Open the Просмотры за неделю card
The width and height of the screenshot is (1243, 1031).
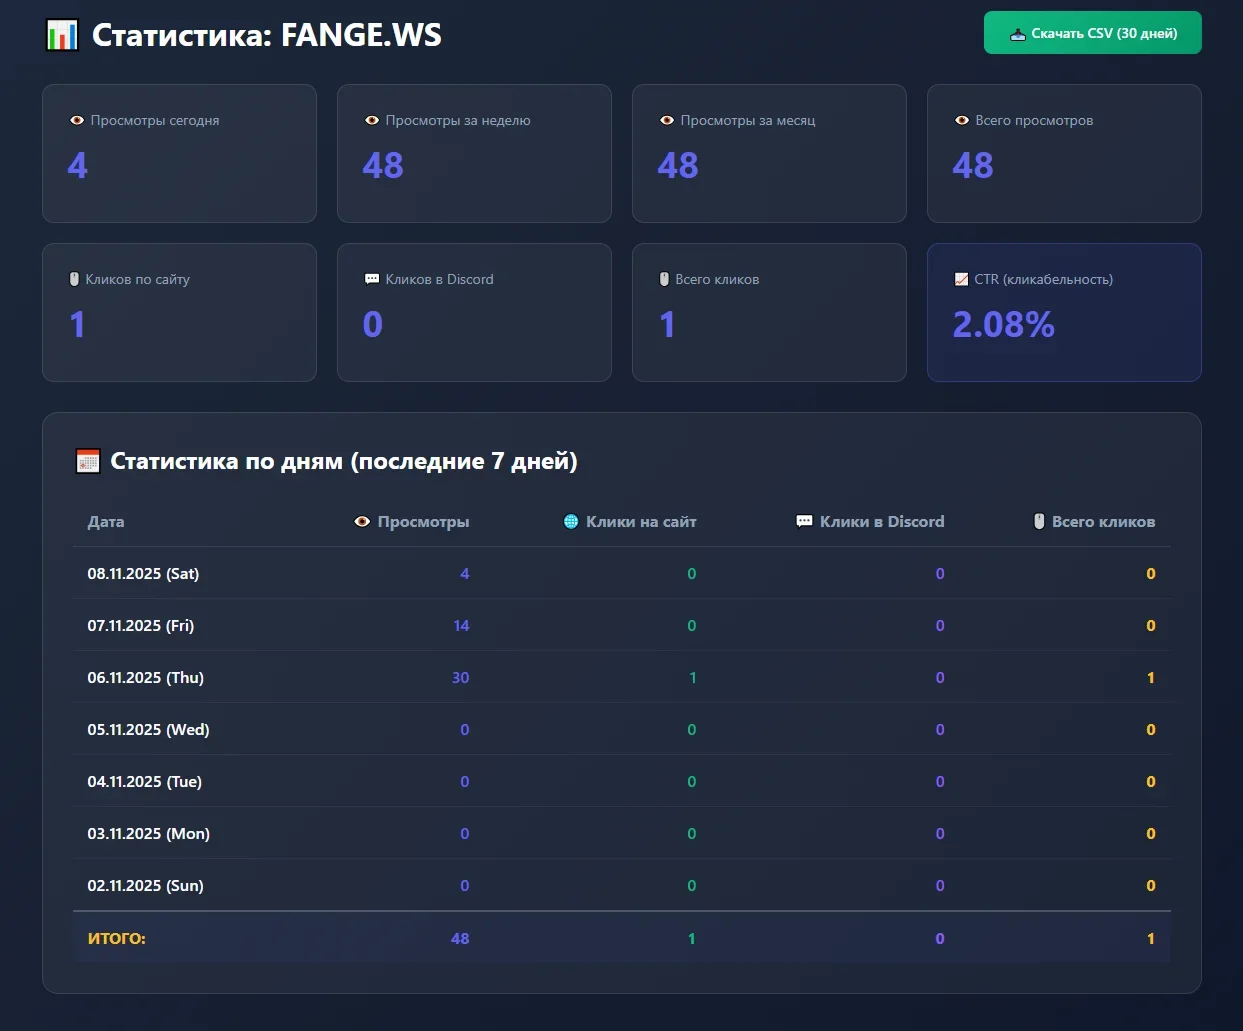point(474,153)
